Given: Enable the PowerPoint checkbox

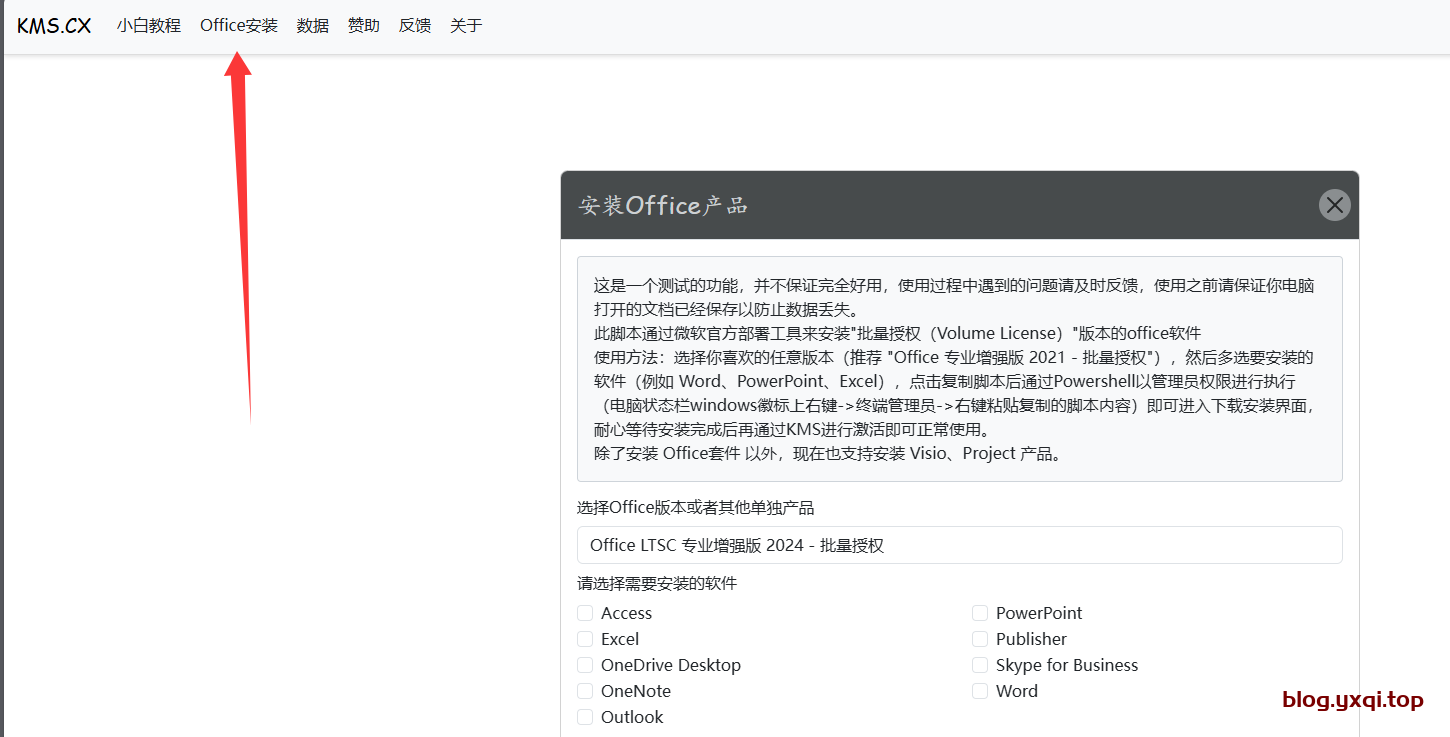Looking at the screenshot, I should (980, 613).
